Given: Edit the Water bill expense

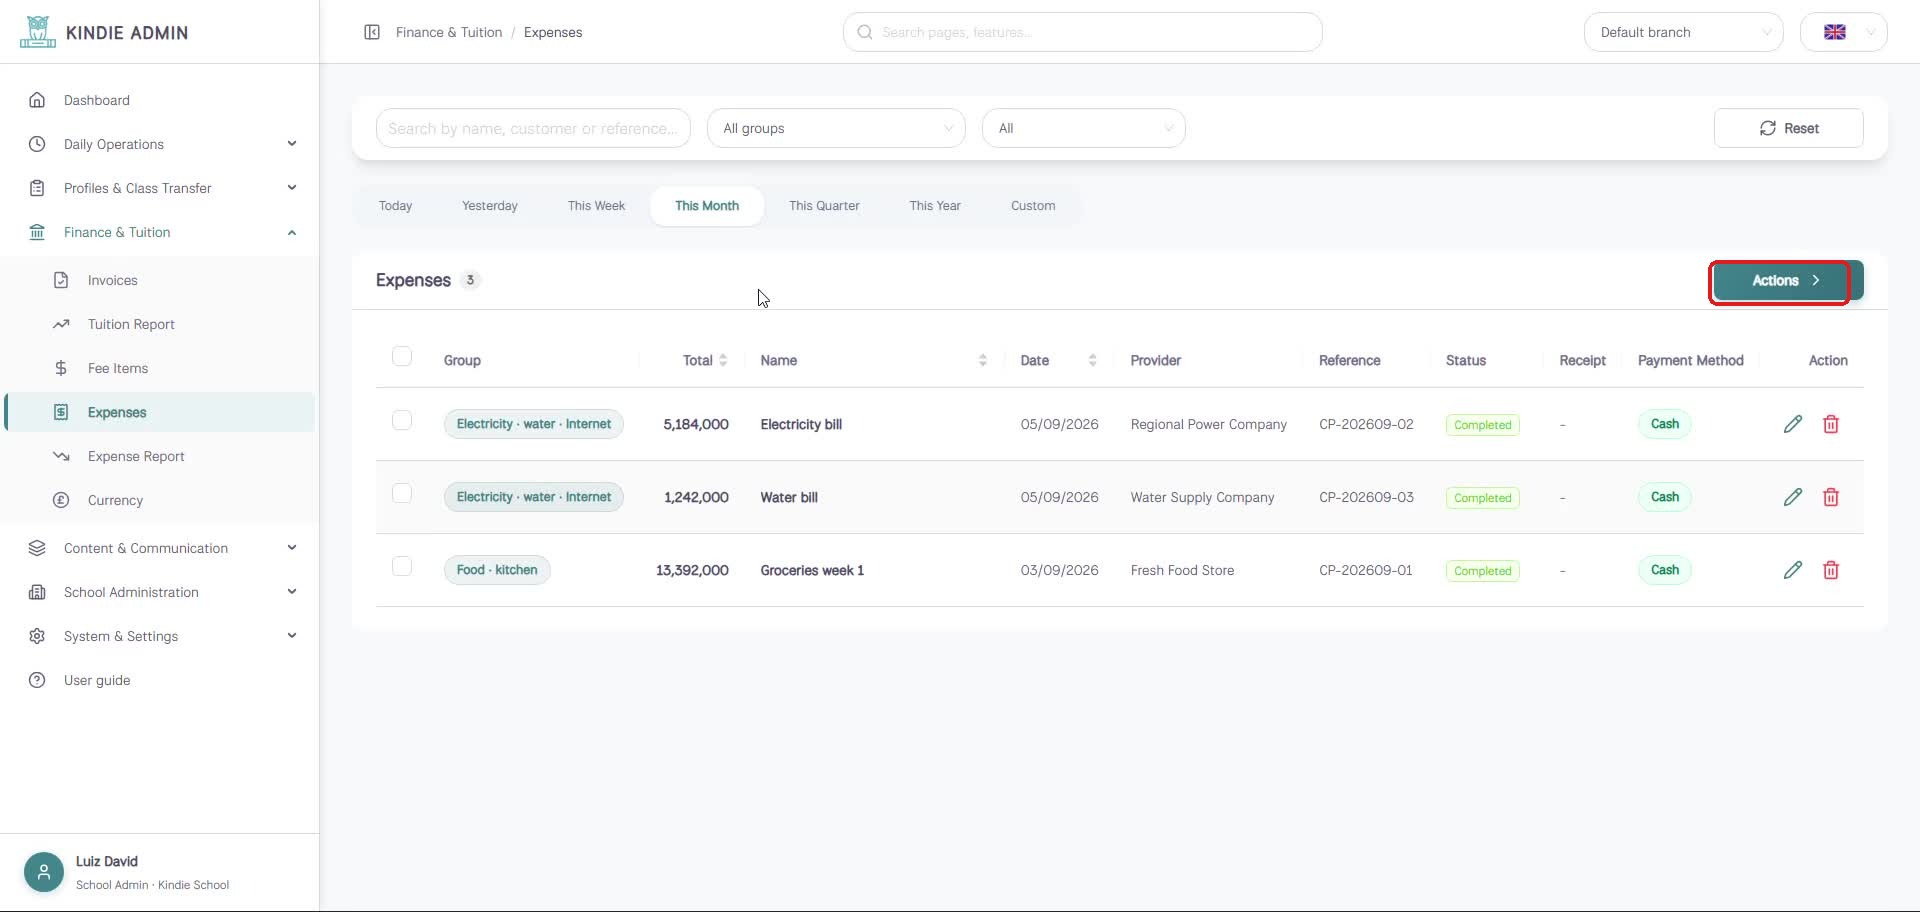Looking at the screenshot, I should (1792, 497).
